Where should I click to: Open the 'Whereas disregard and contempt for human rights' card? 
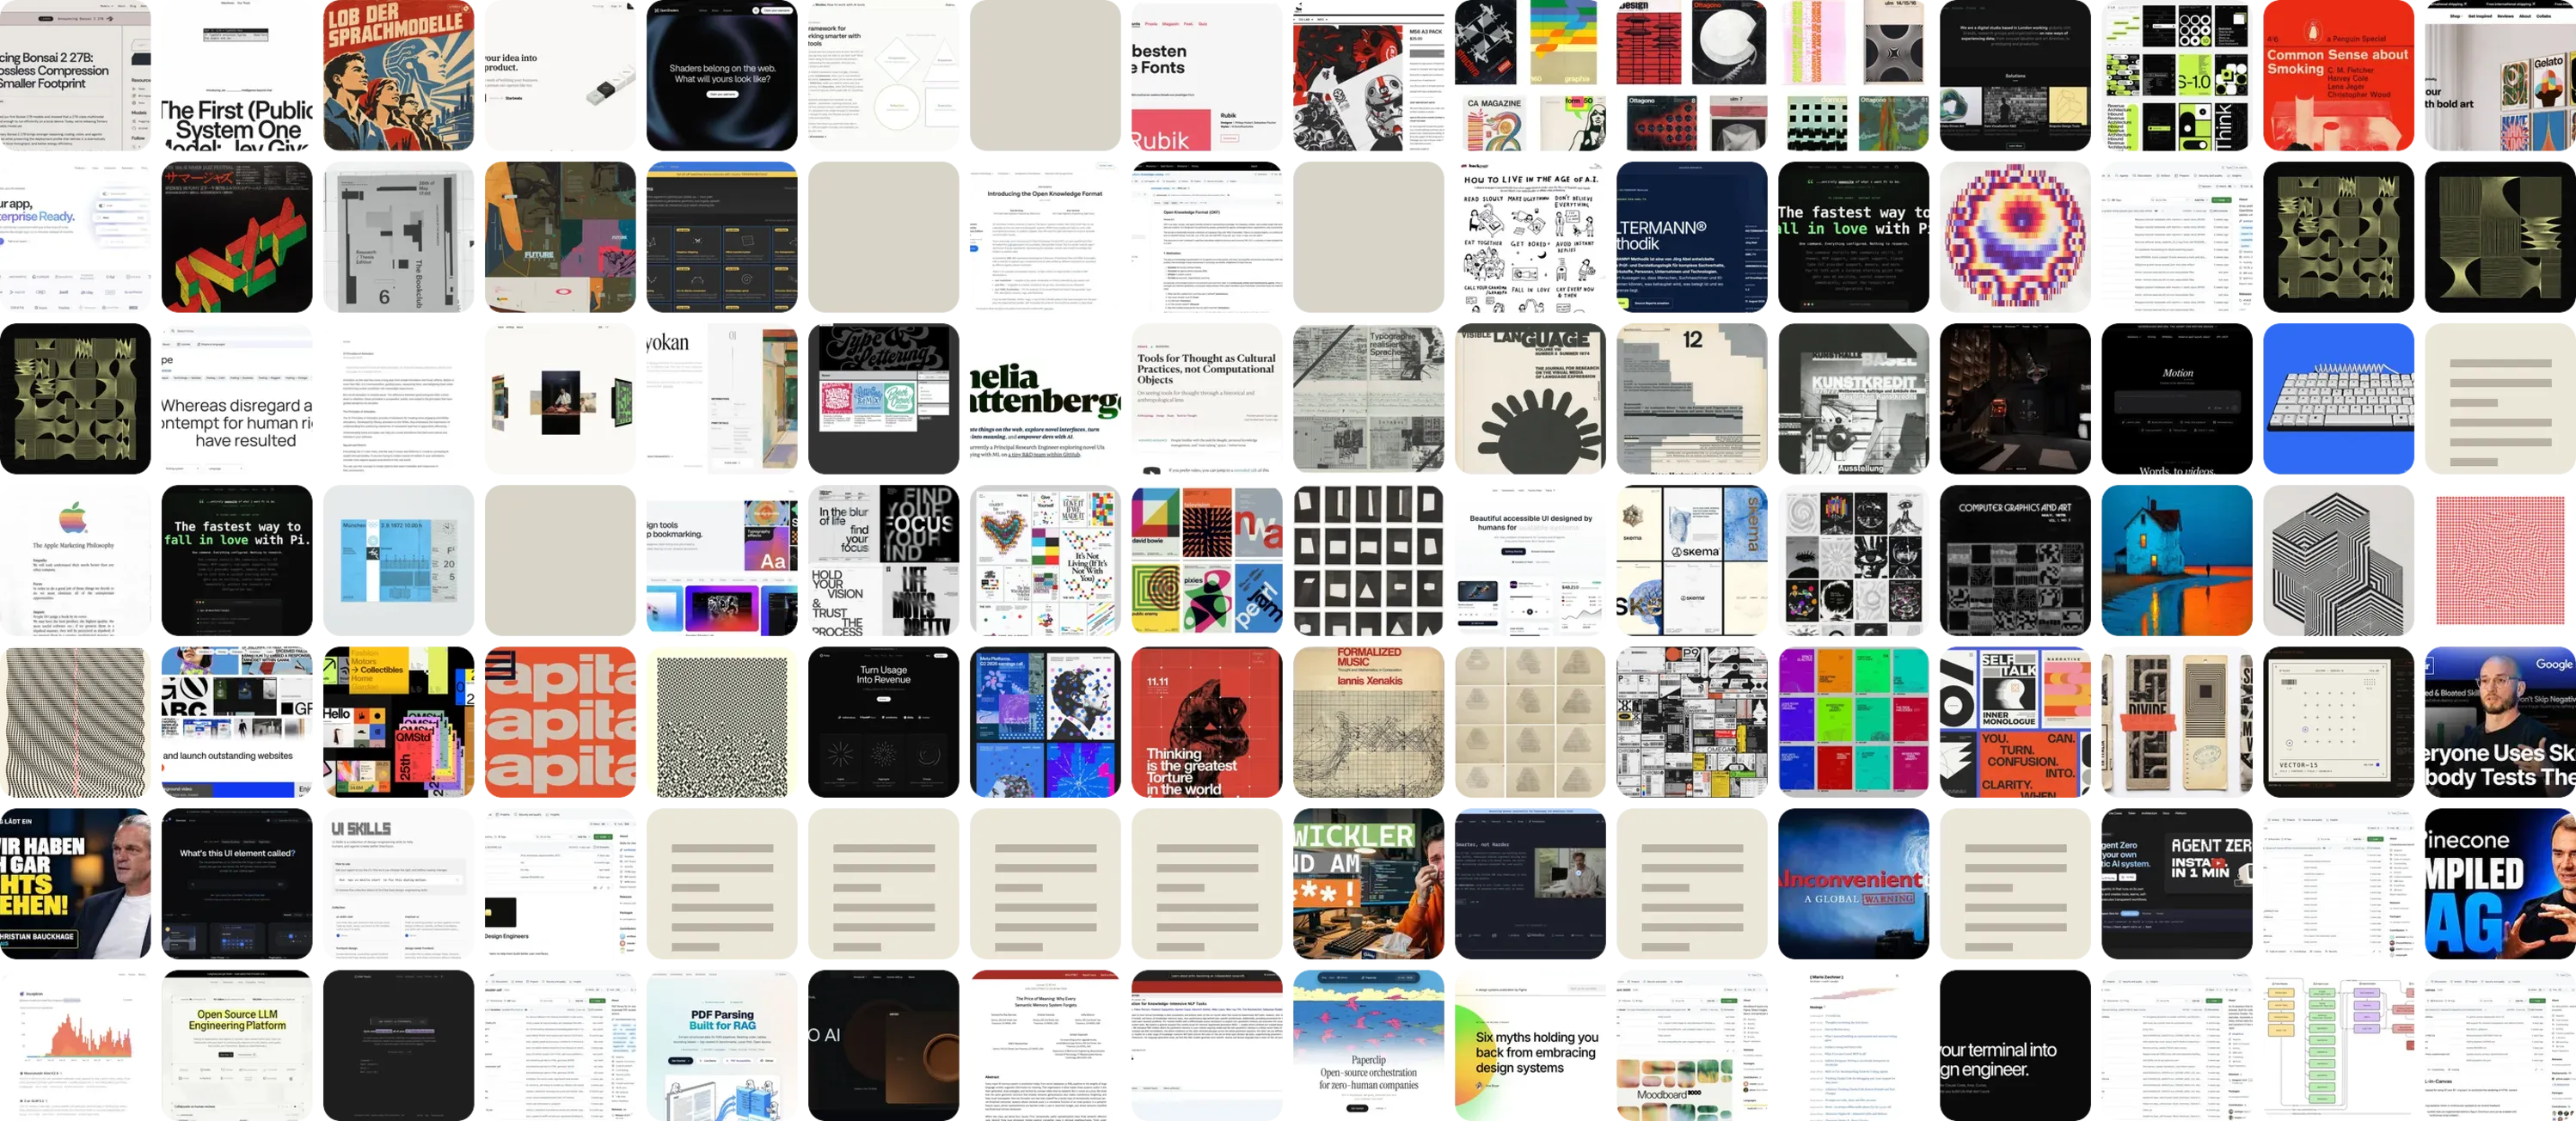coord(236,398)
